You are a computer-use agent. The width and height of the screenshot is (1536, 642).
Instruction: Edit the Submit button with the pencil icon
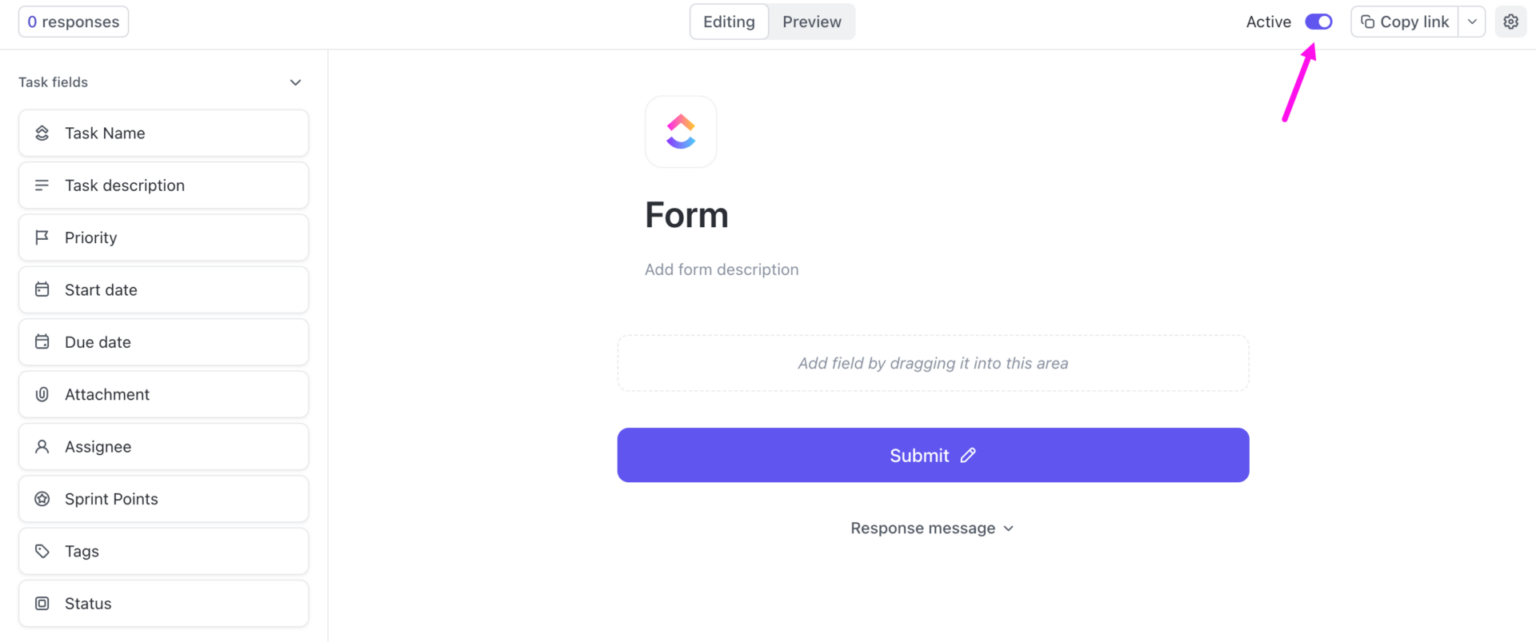[x=967, y=455]
